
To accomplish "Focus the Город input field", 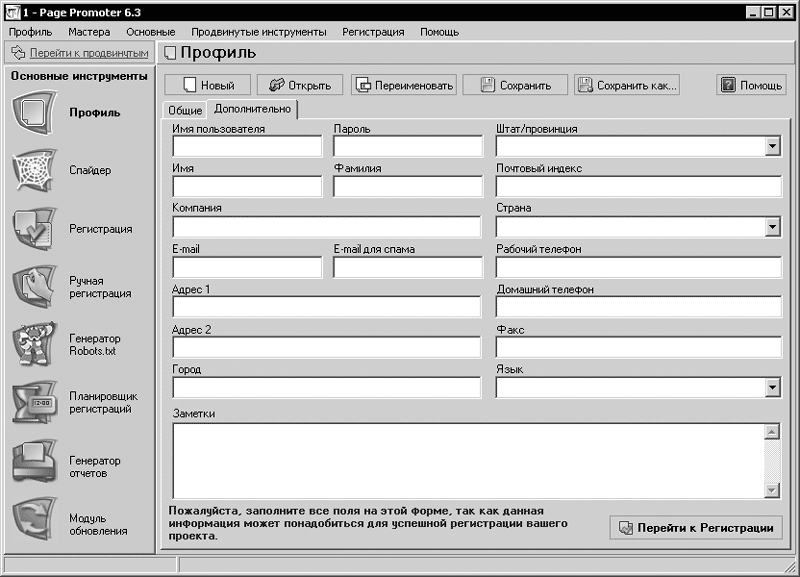I will tap(327, 388).
